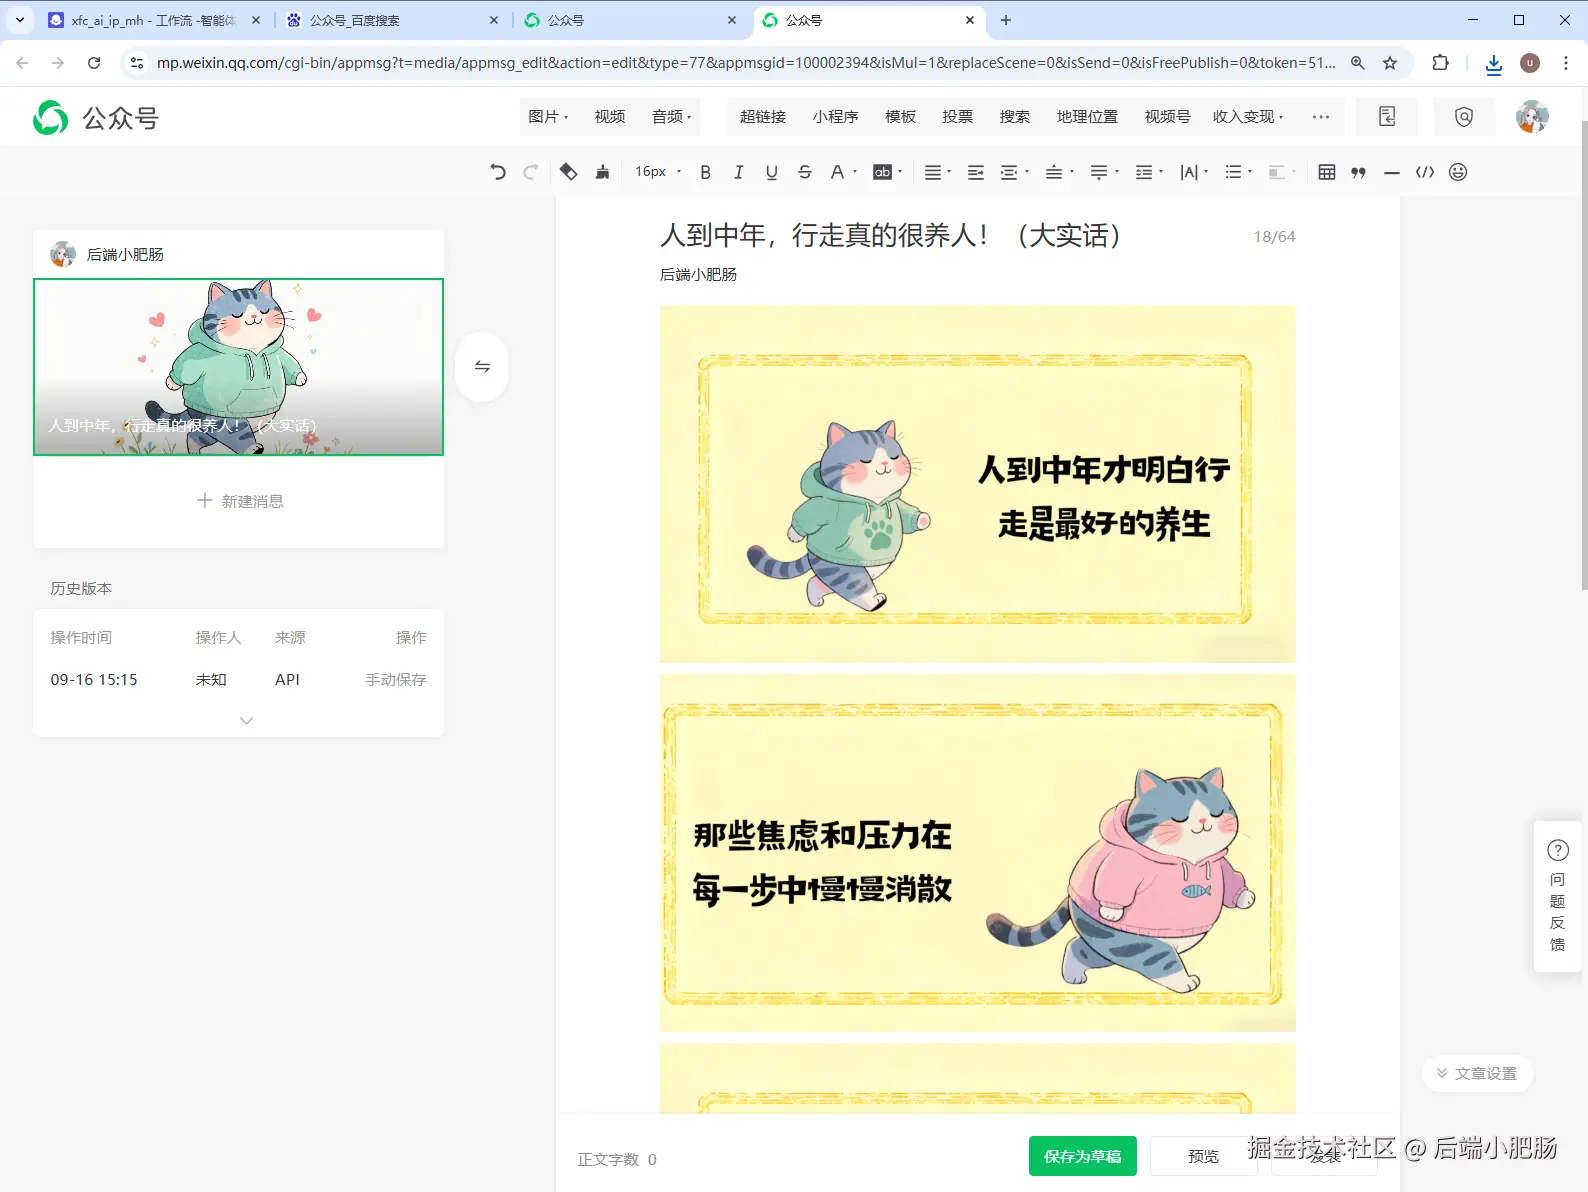This screenshot has width=1588, height=1192.
Task: Reload the page
Action: tap(94, 63)
